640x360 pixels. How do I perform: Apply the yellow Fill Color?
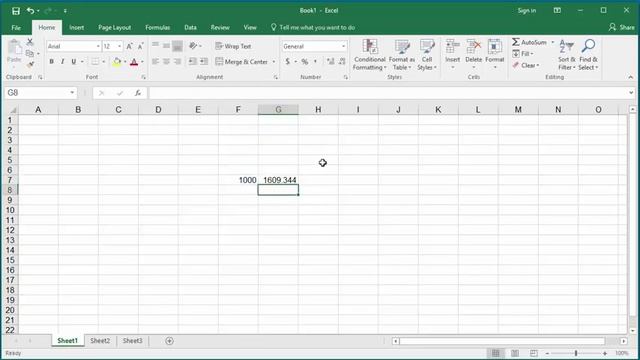point(117,62)
